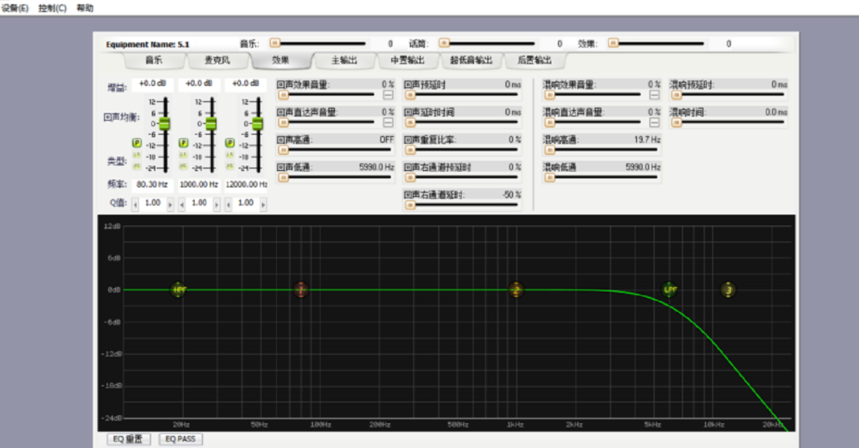Screen dimensions: 859x448
Task: Click the 效果 volume slider handle at top
Action: [x=614, y=43]
